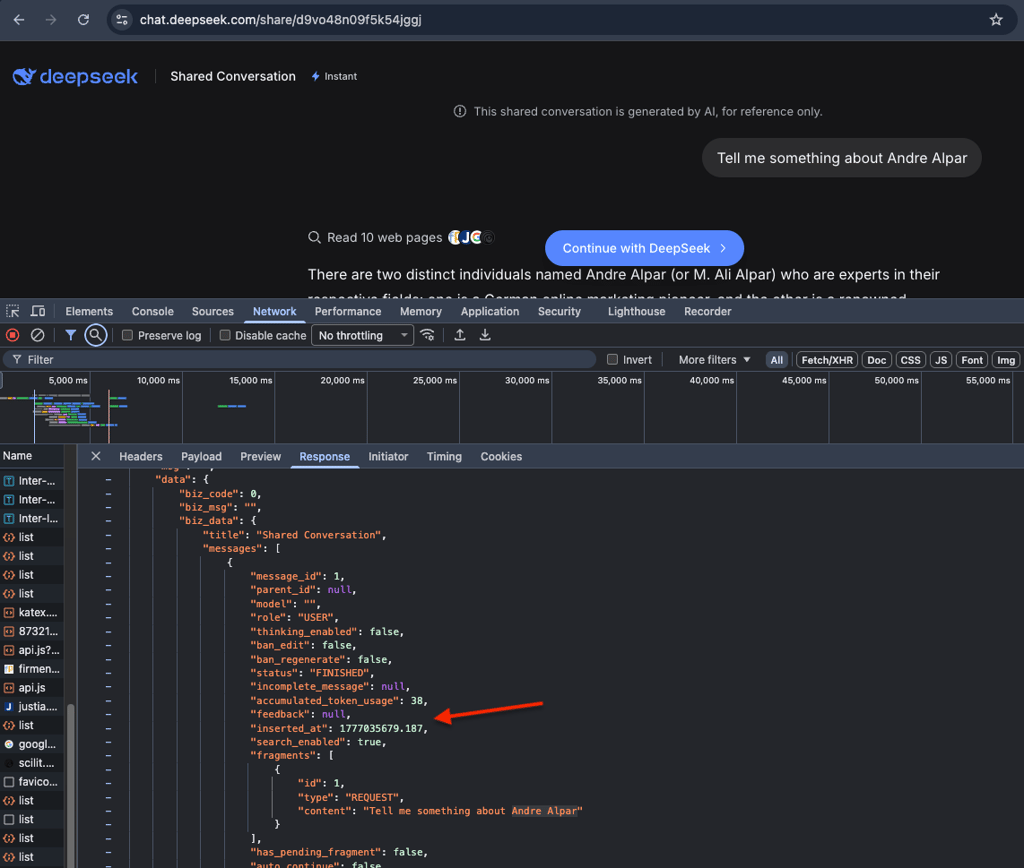This screenshot has width=1024, height=868.
Task: Click the Read 10 web pages label
Action: tap(384, 237)
